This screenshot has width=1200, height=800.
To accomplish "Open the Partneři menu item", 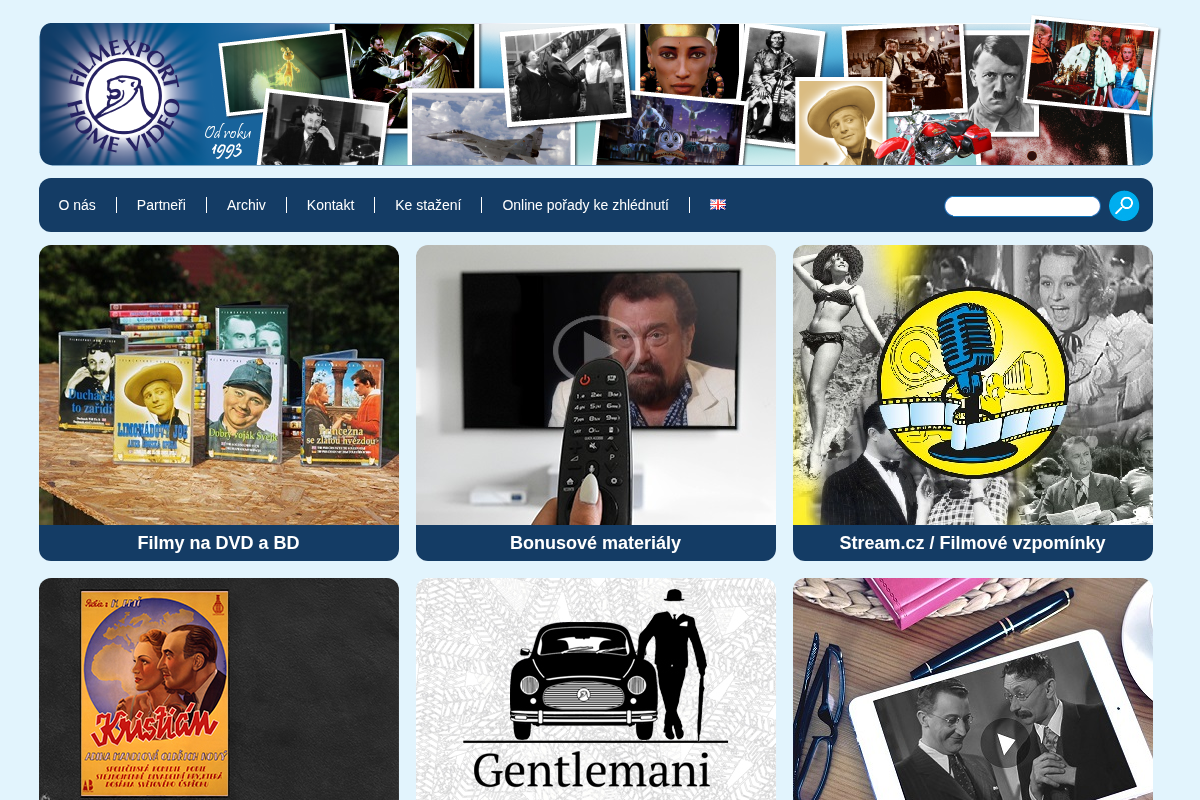I will [x=161, y=205].
